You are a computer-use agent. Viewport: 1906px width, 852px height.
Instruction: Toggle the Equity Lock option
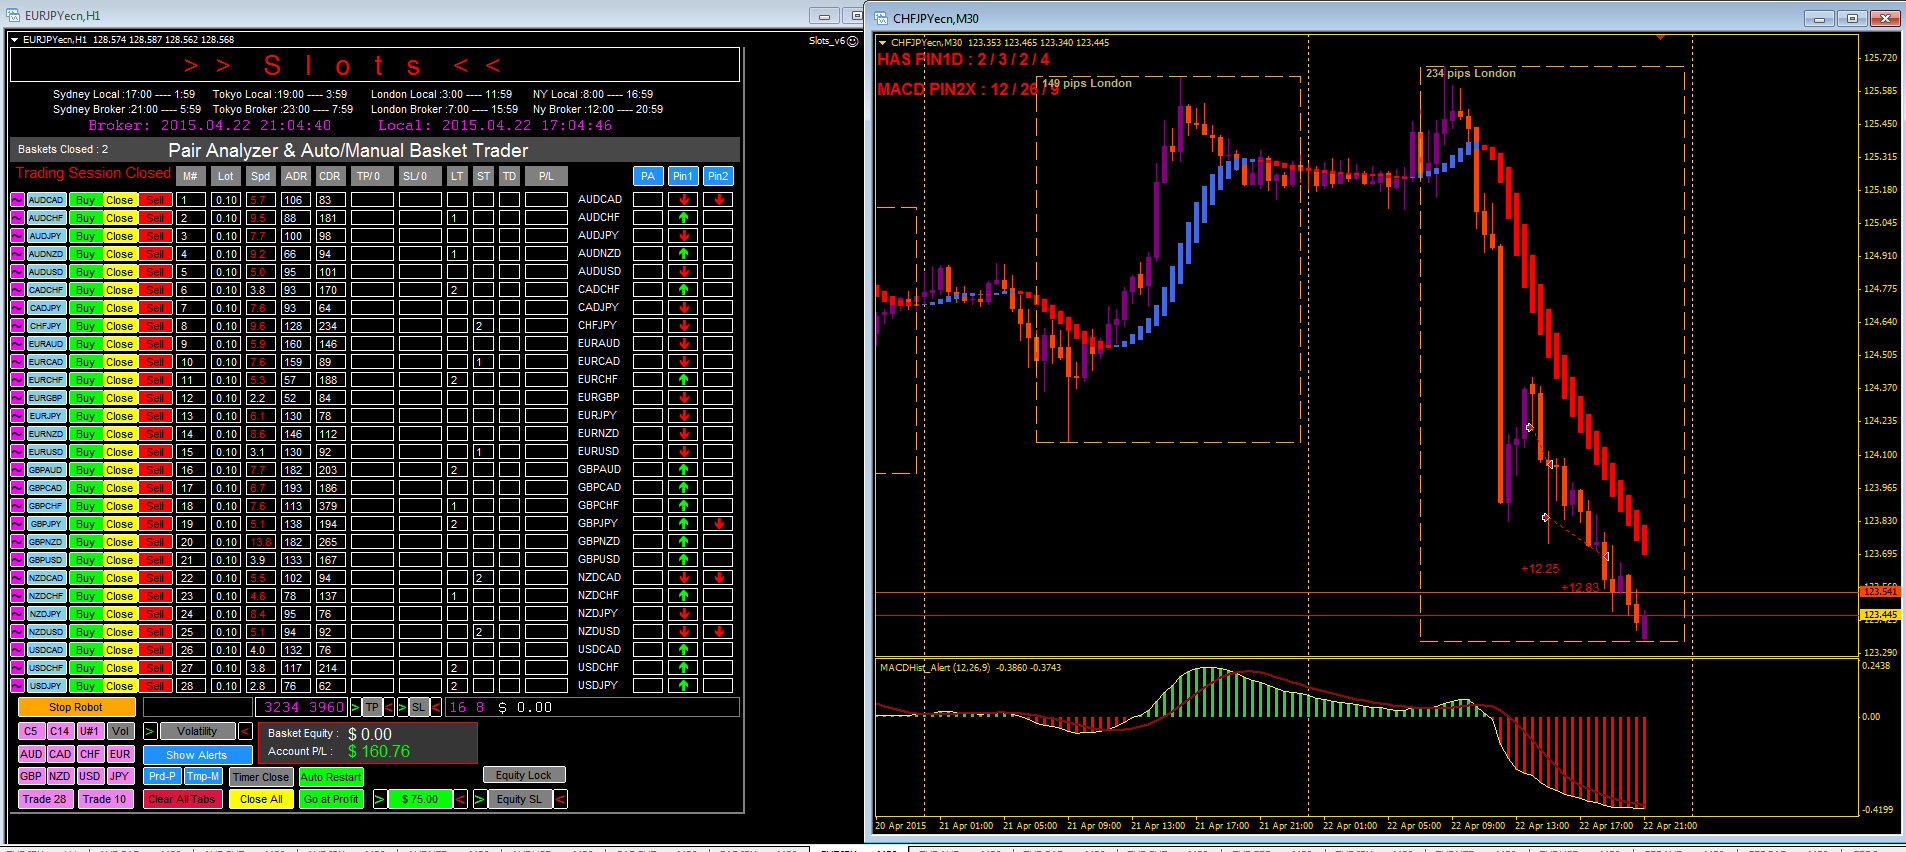(x=524, y=775)
